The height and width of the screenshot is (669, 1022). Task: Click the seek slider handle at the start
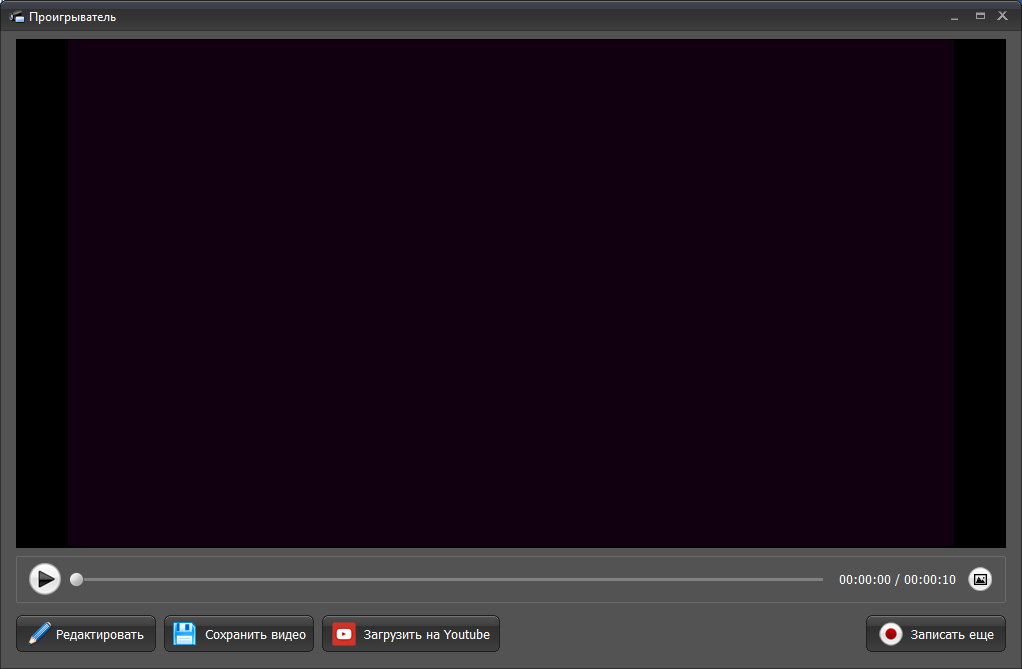(76, 579)
